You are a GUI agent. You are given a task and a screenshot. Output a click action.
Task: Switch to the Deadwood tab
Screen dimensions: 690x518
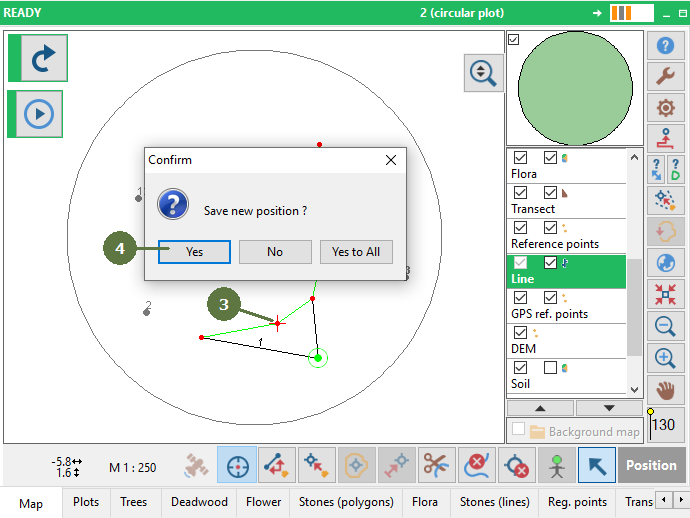click(199, 502)
